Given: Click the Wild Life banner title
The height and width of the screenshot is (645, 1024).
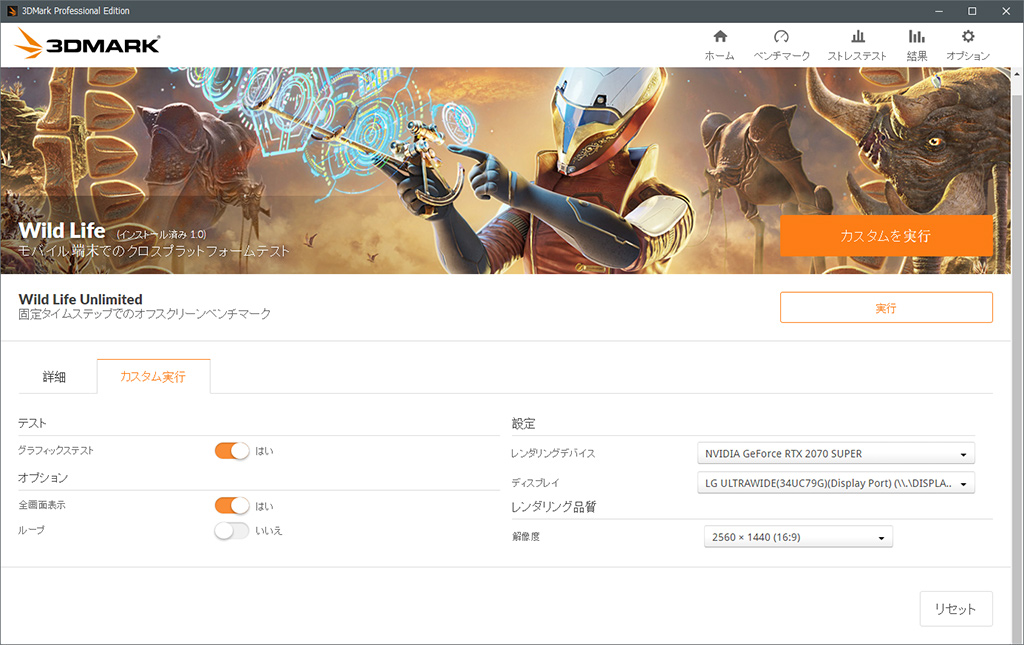Looking at the screenshot, I should click(x=62, y=230).
